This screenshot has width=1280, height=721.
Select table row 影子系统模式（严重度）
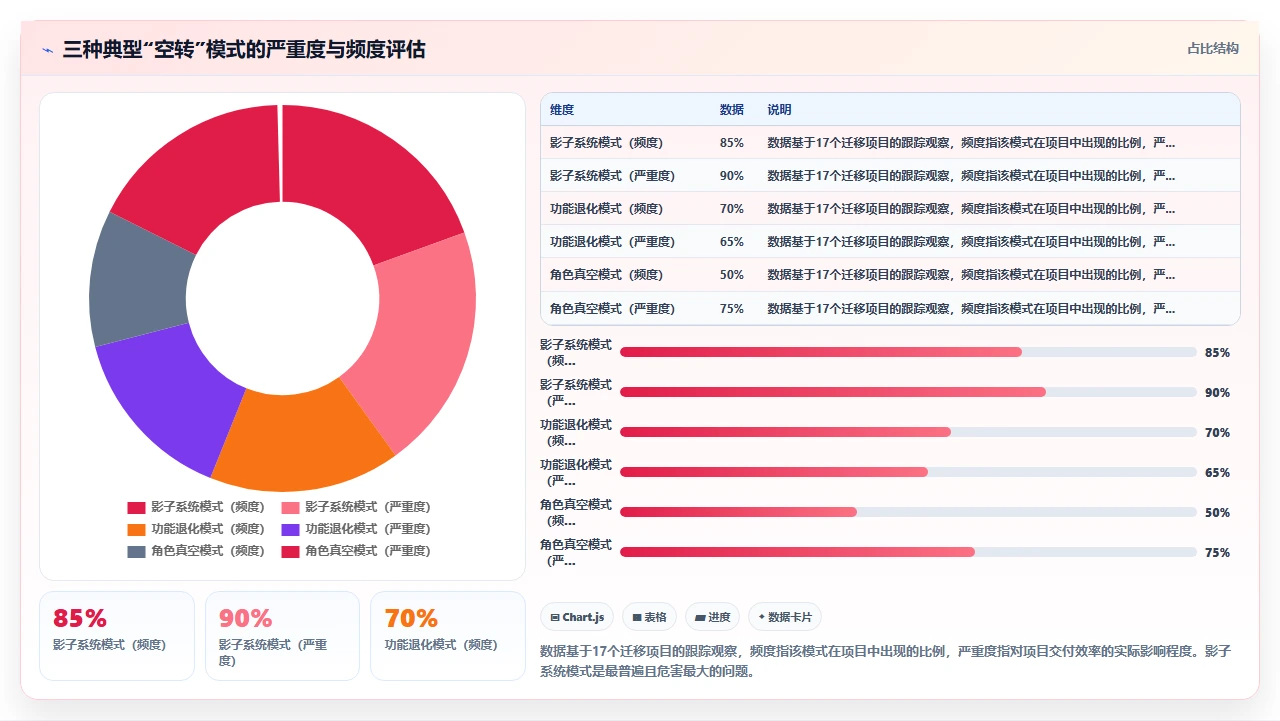coord(890,176)
